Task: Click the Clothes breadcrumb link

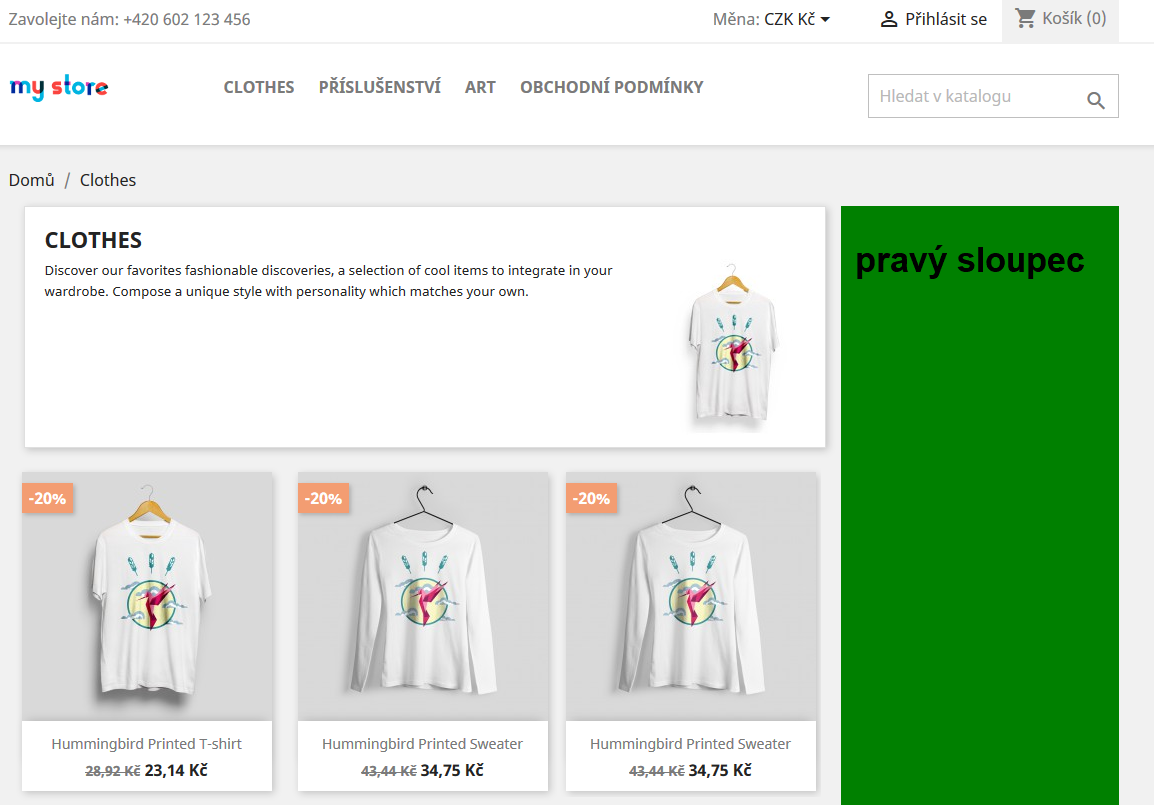Action: pyautogui.click(x=108, y=180)
